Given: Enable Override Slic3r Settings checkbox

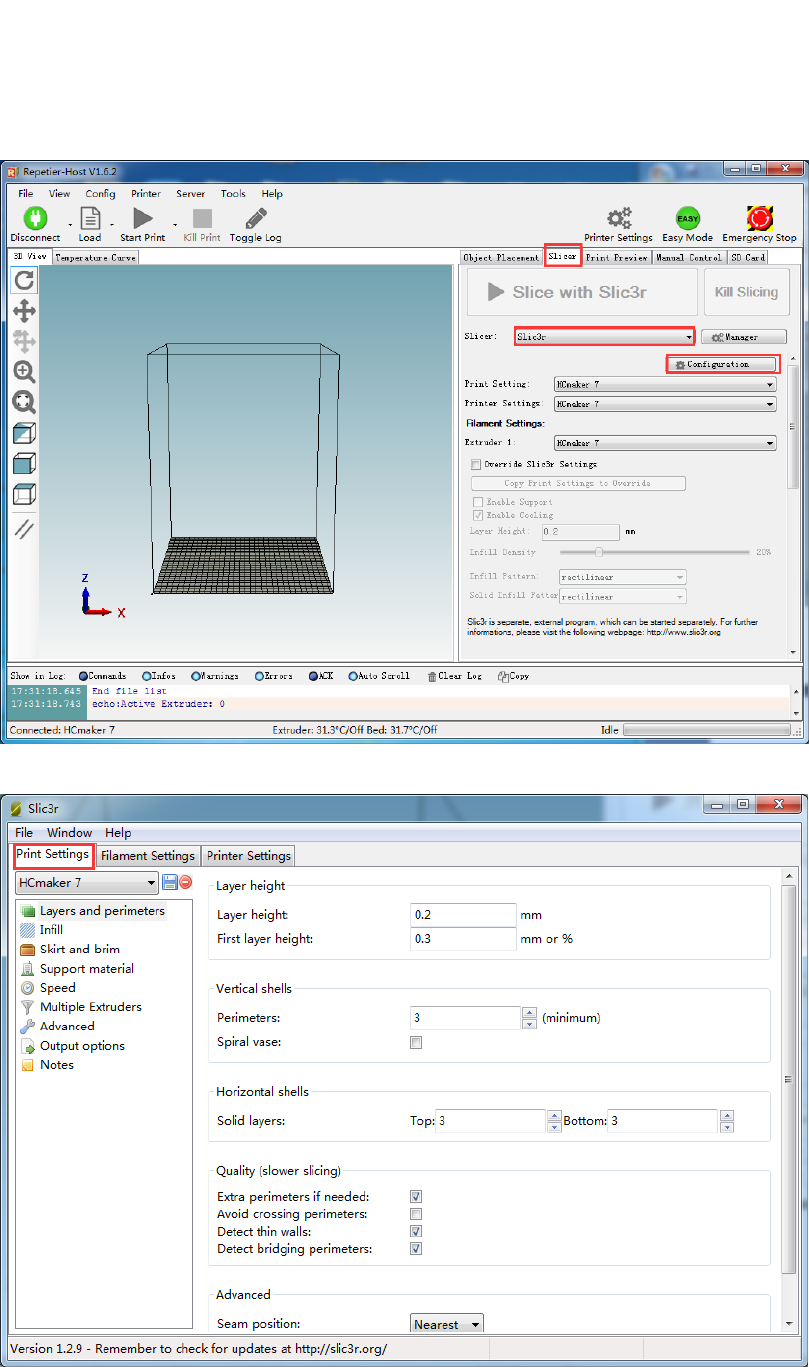Looking at the screenshot, I should 476,464.
